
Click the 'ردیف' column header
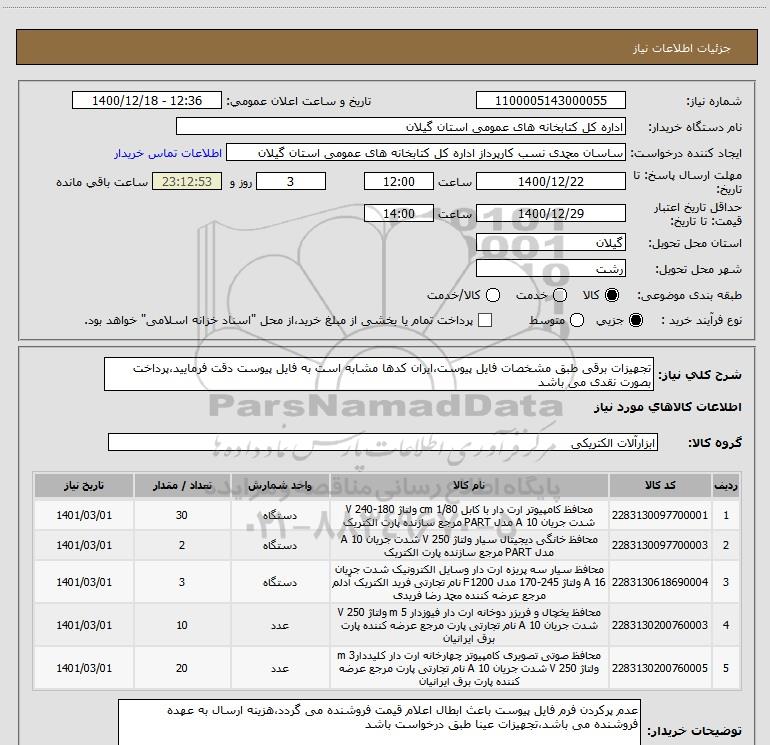click(x=726, y=486)
